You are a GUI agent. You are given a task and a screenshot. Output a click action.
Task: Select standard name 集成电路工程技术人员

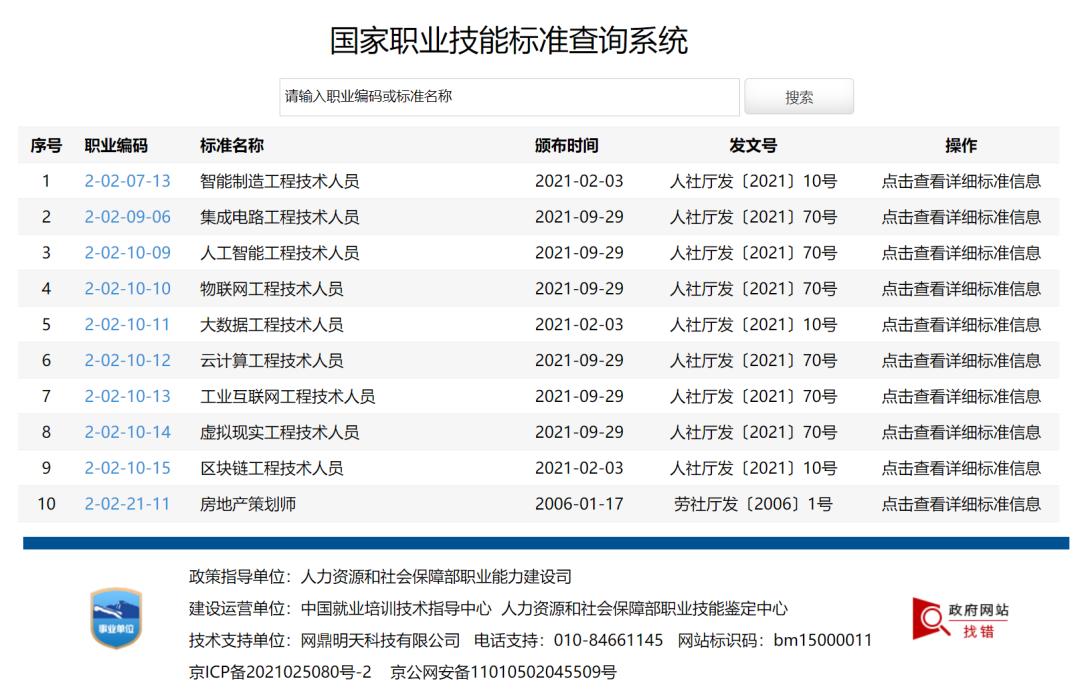pos(280,217)
